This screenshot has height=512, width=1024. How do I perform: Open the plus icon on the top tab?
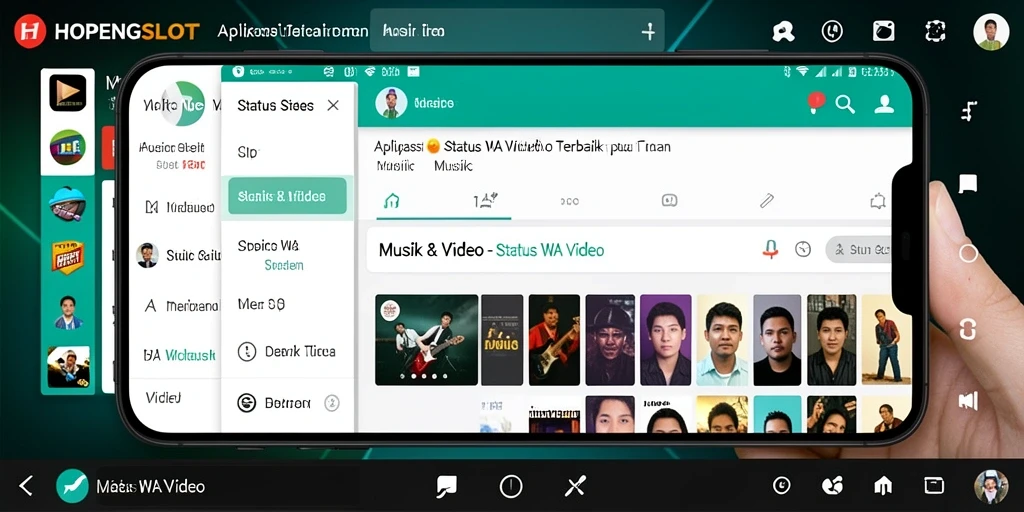(x=648, y=31)
